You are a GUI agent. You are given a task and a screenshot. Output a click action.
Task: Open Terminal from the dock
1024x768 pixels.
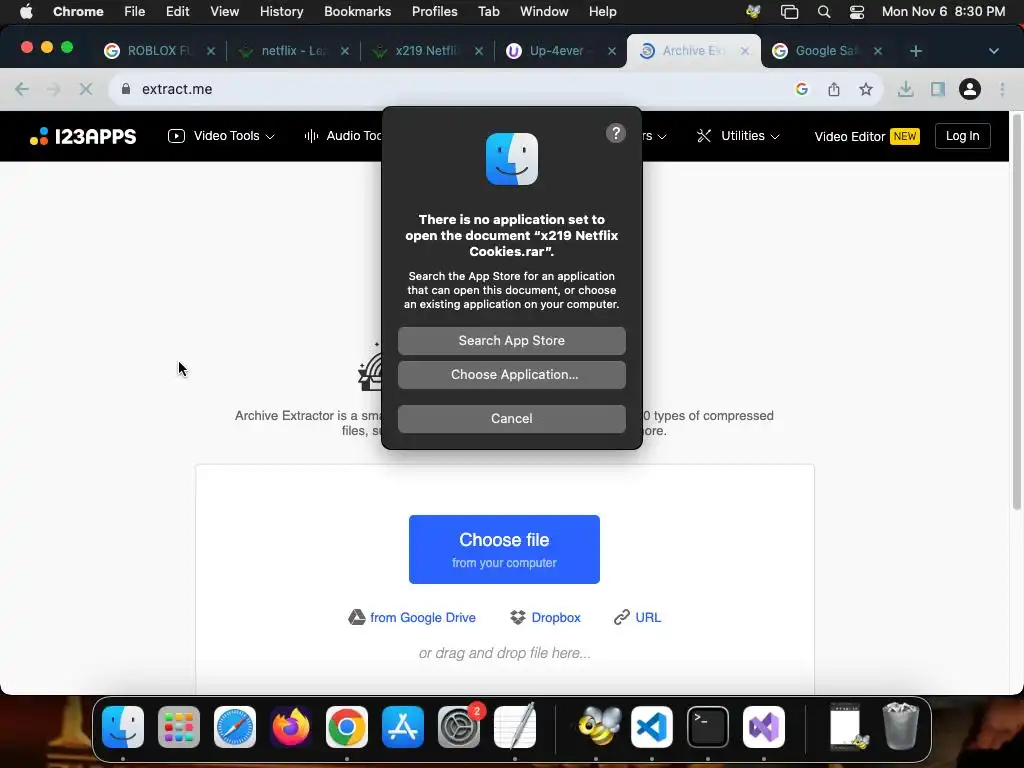[708, 727]
